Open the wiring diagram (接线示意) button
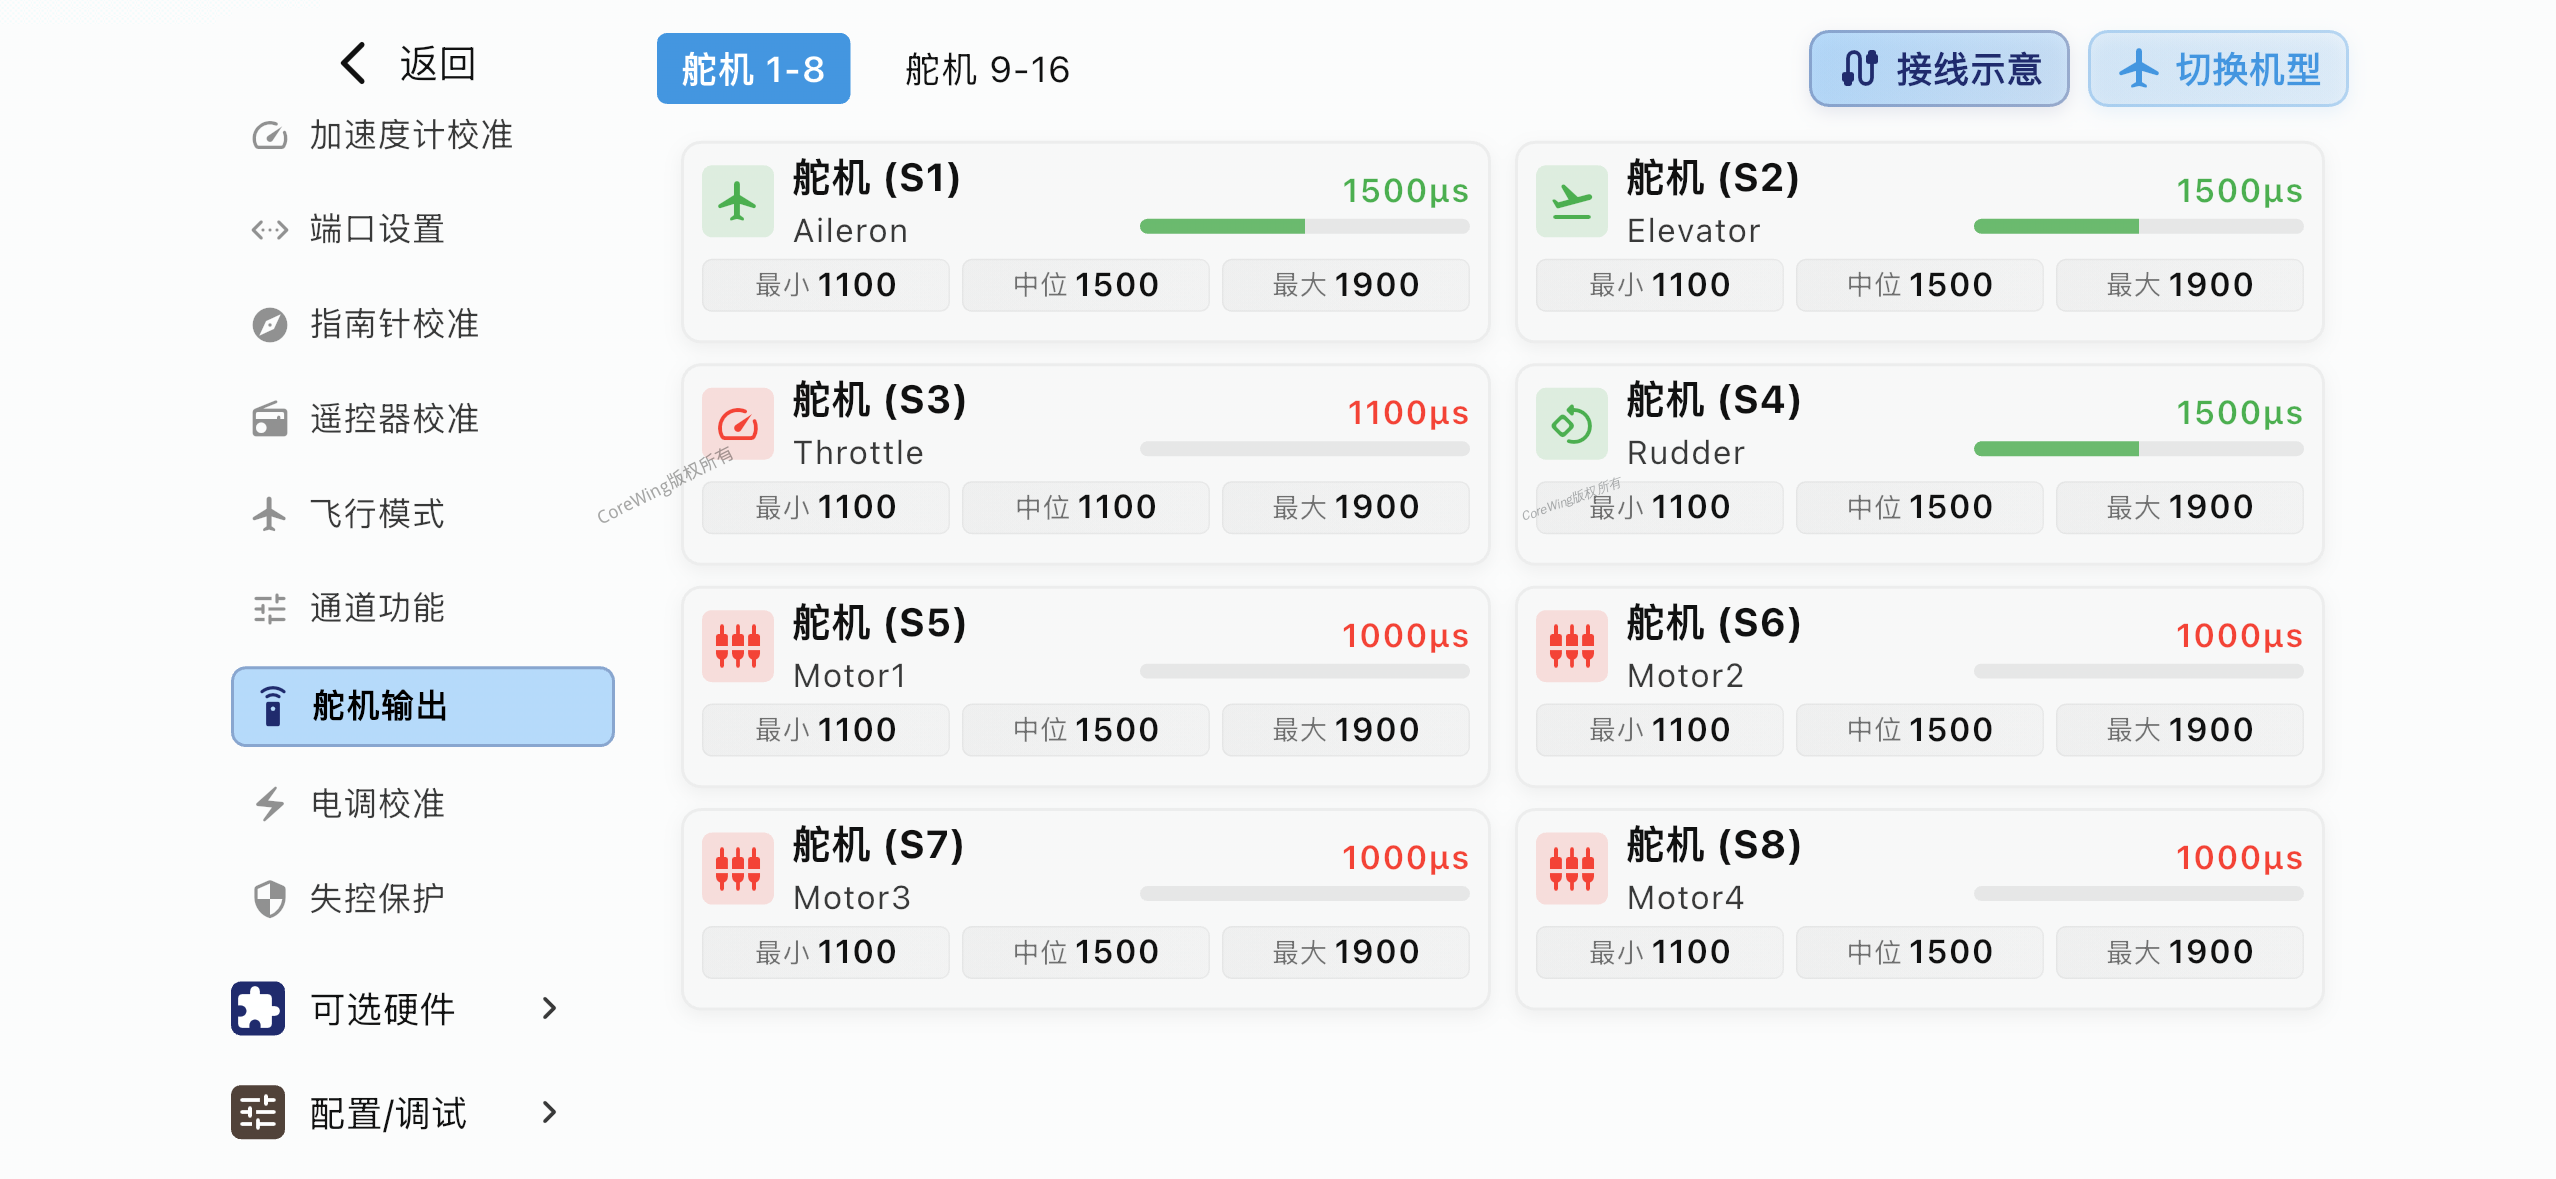This screenshot has height=1179, width=2556. point(1937,69)
